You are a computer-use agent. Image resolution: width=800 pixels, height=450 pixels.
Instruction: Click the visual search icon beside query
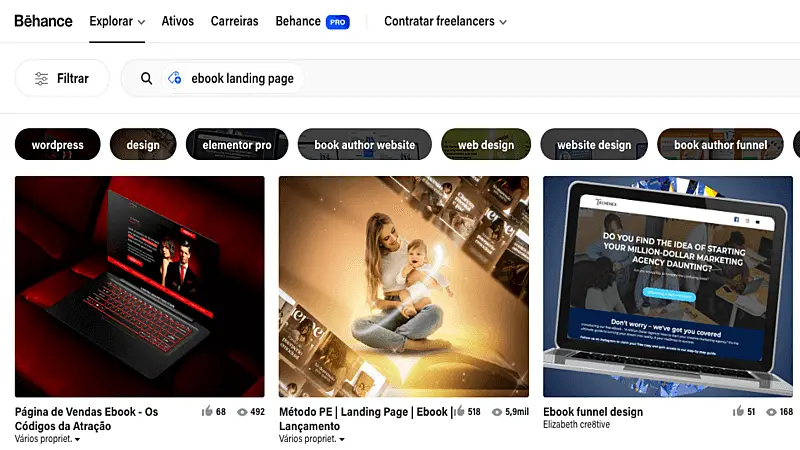click(174, 78)
